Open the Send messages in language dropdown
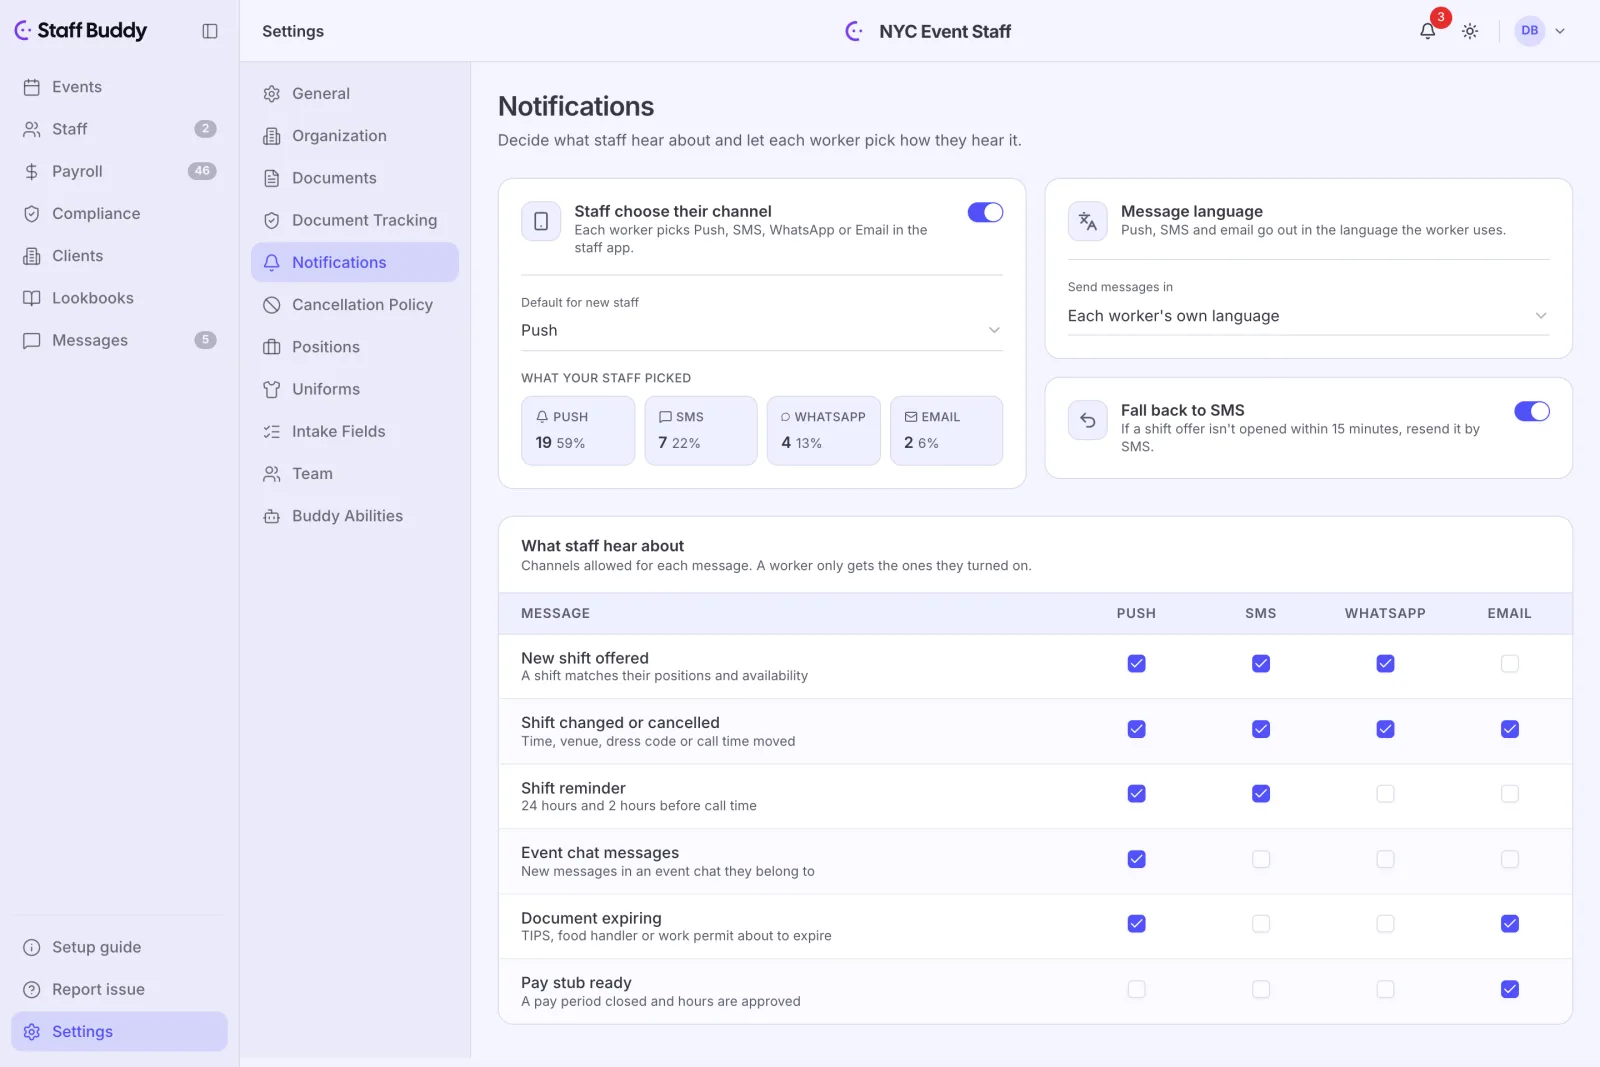 click(1308, 316)
